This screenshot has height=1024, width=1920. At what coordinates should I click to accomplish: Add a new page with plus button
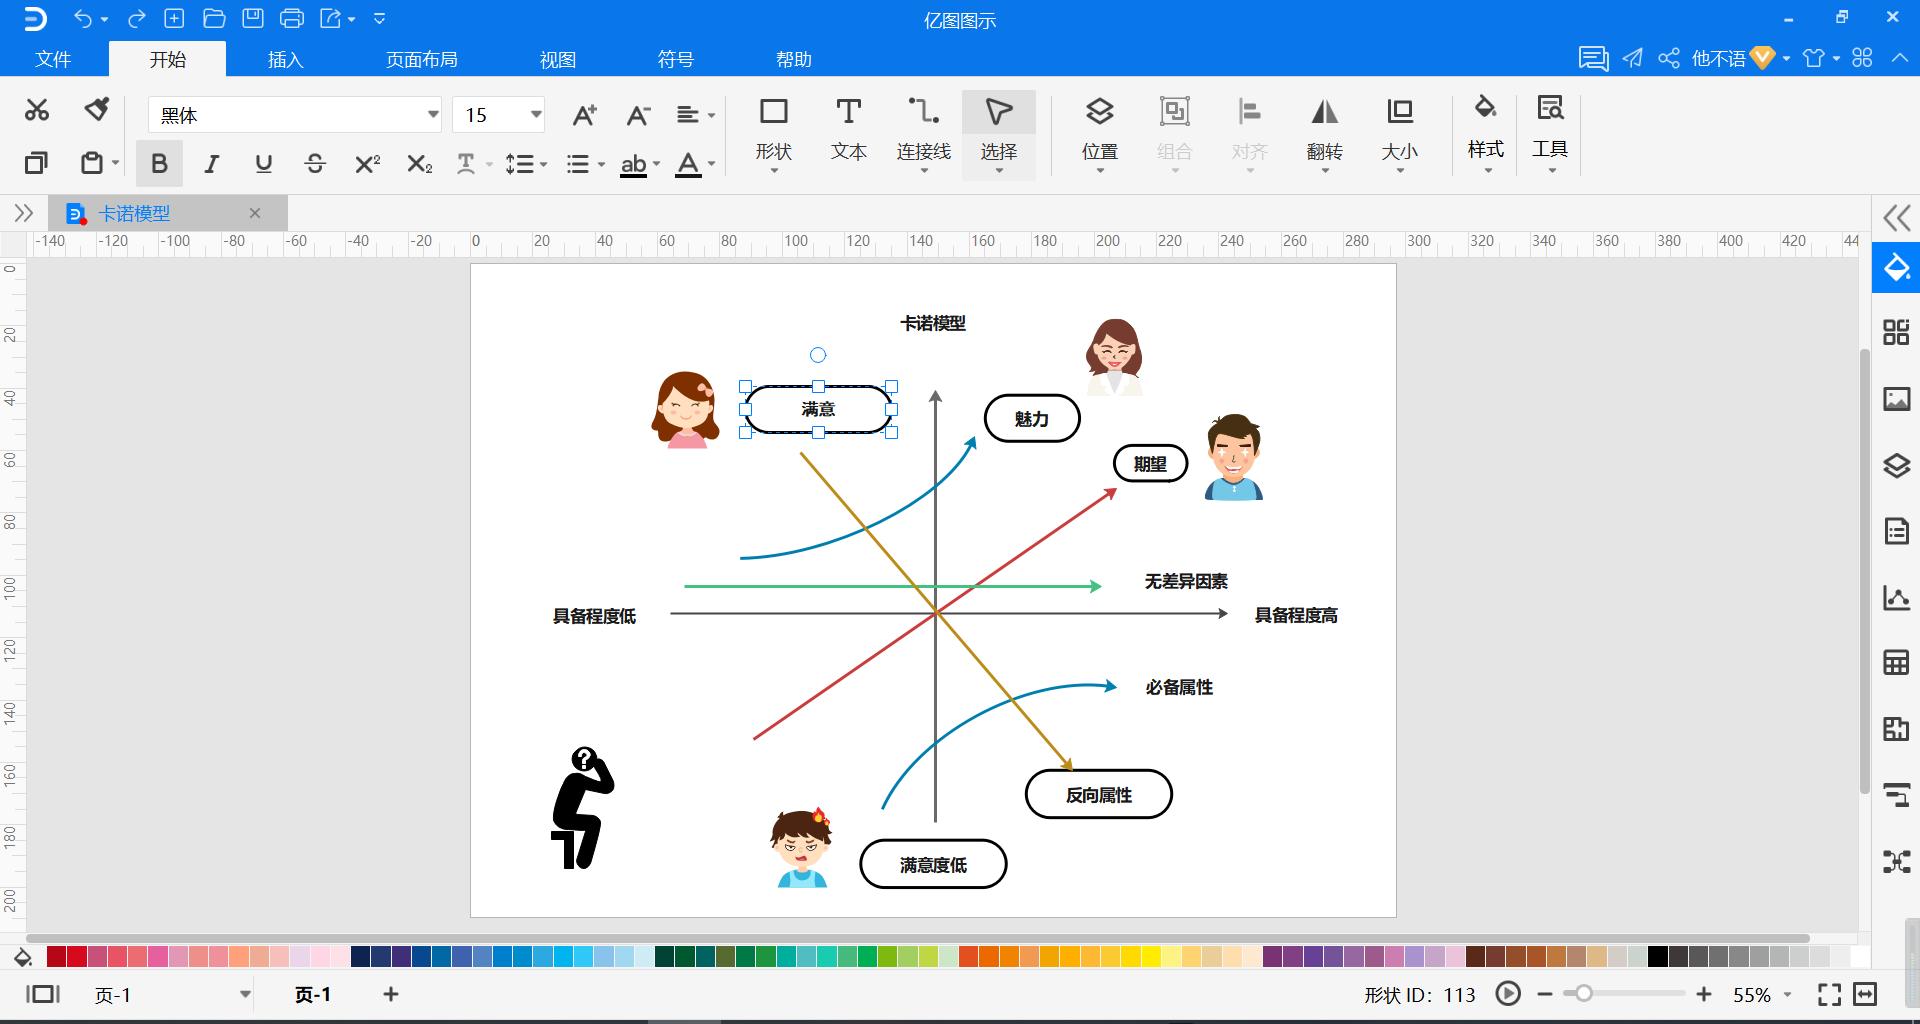pos(391,994)
